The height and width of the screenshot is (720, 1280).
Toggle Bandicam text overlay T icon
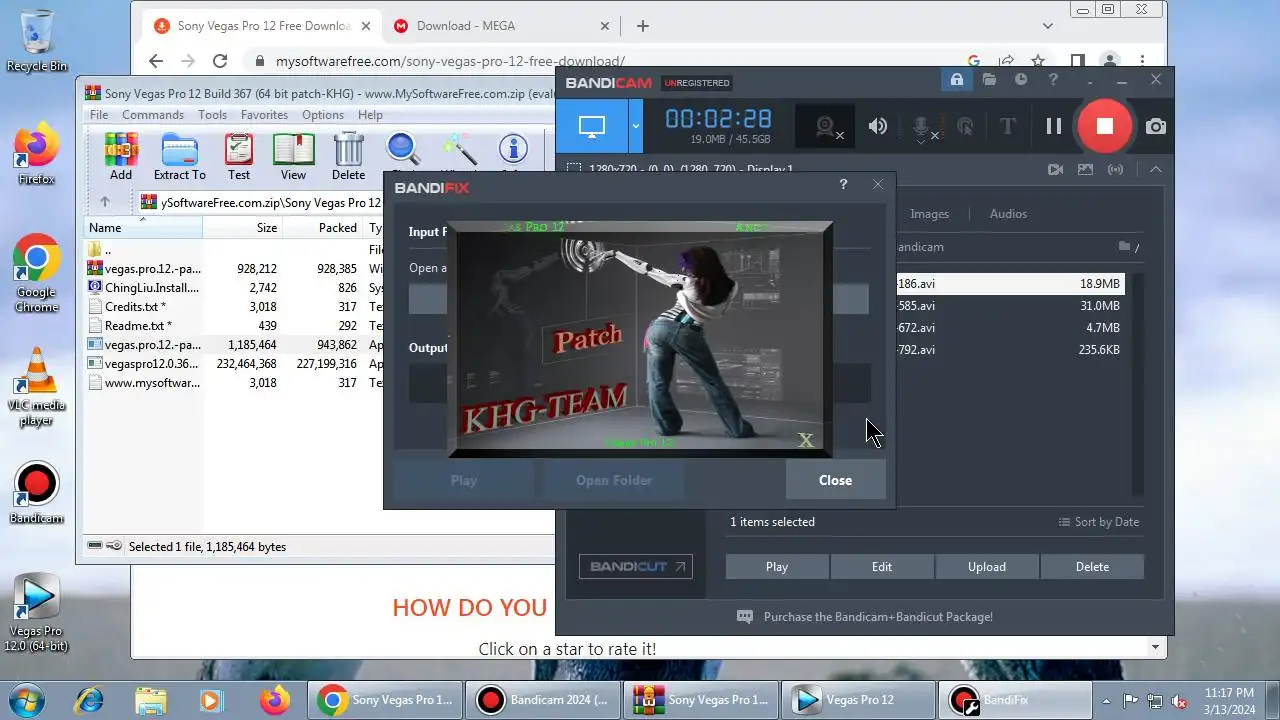[1007, 126]
